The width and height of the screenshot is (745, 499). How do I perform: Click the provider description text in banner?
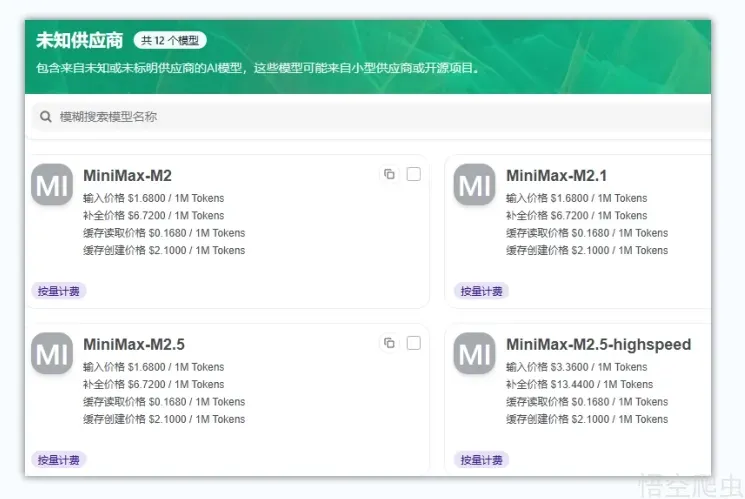(x=257, y=68)
